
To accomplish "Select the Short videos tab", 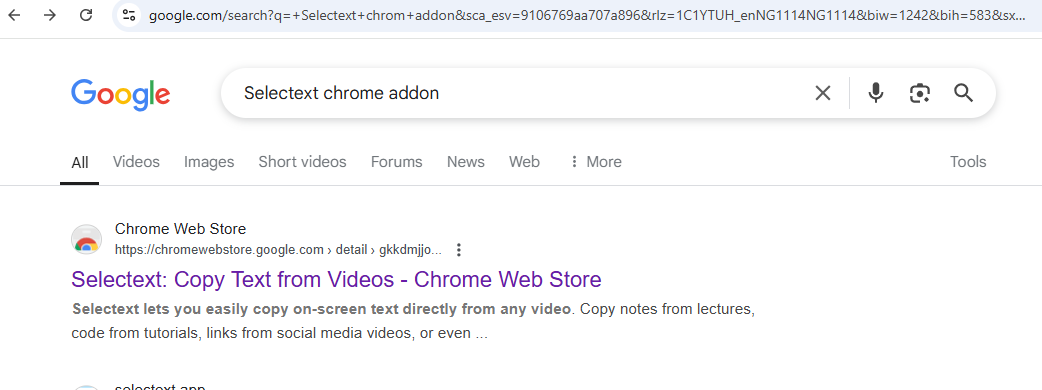I will point(302,162).
